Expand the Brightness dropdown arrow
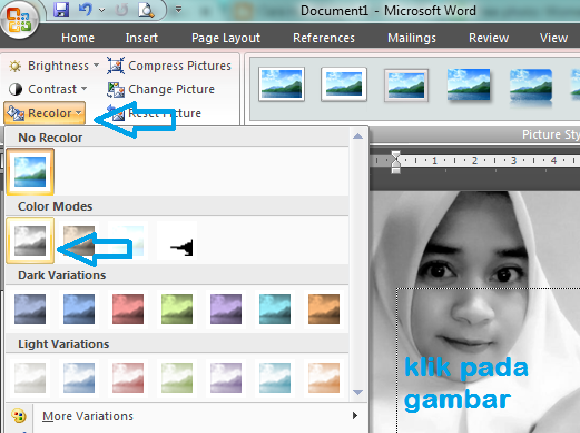The height and width of the screenshot is (433, 580). tap(96, 65)
